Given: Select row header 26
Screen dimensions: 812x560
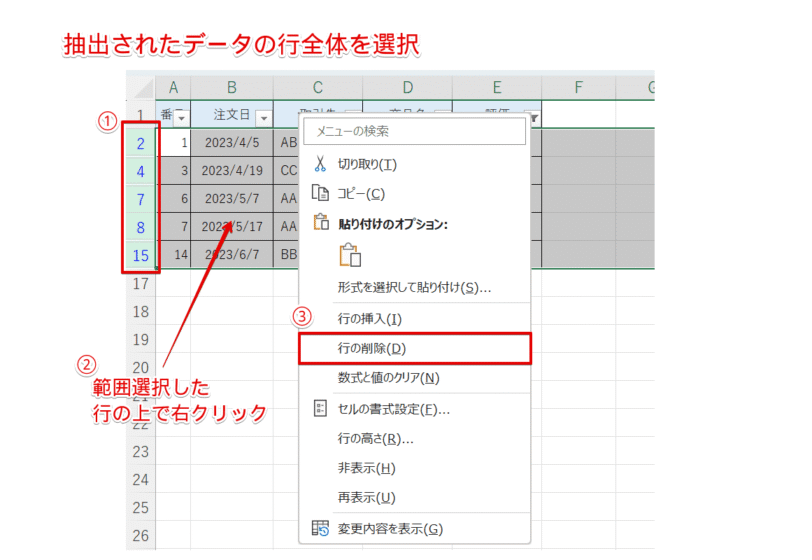Looking at the screenshot, I should point(140,536).
